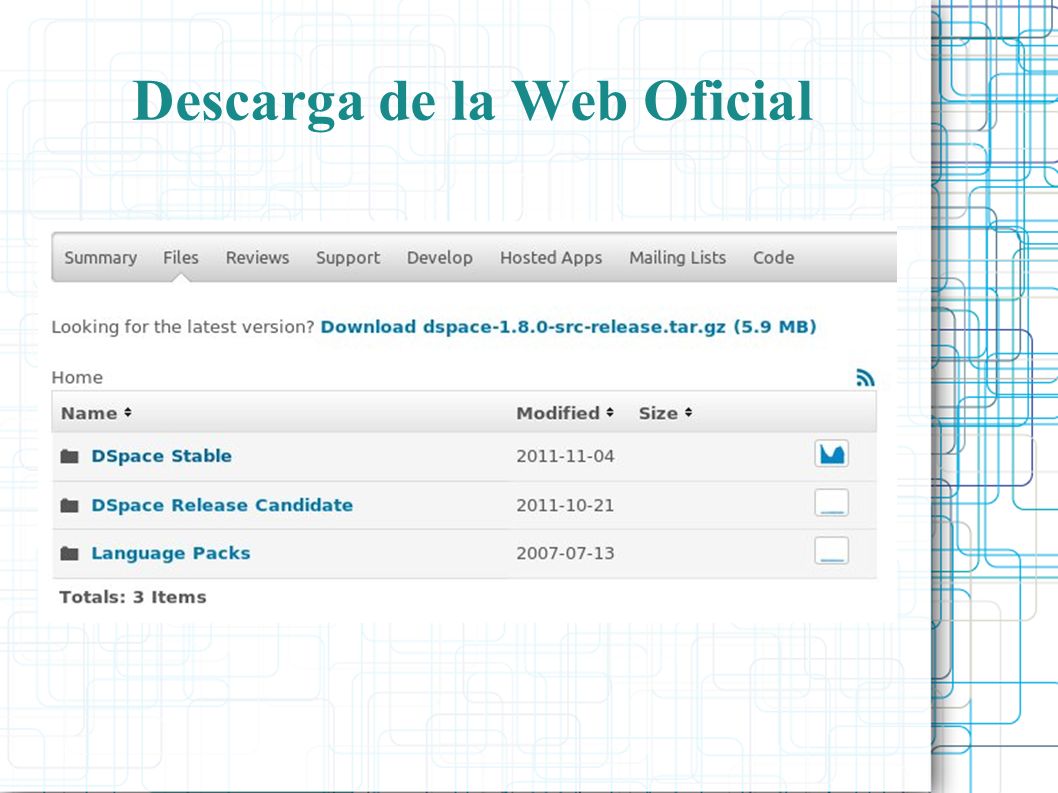
Task: Switch to the Summary tab
Action: click(101, 258)
